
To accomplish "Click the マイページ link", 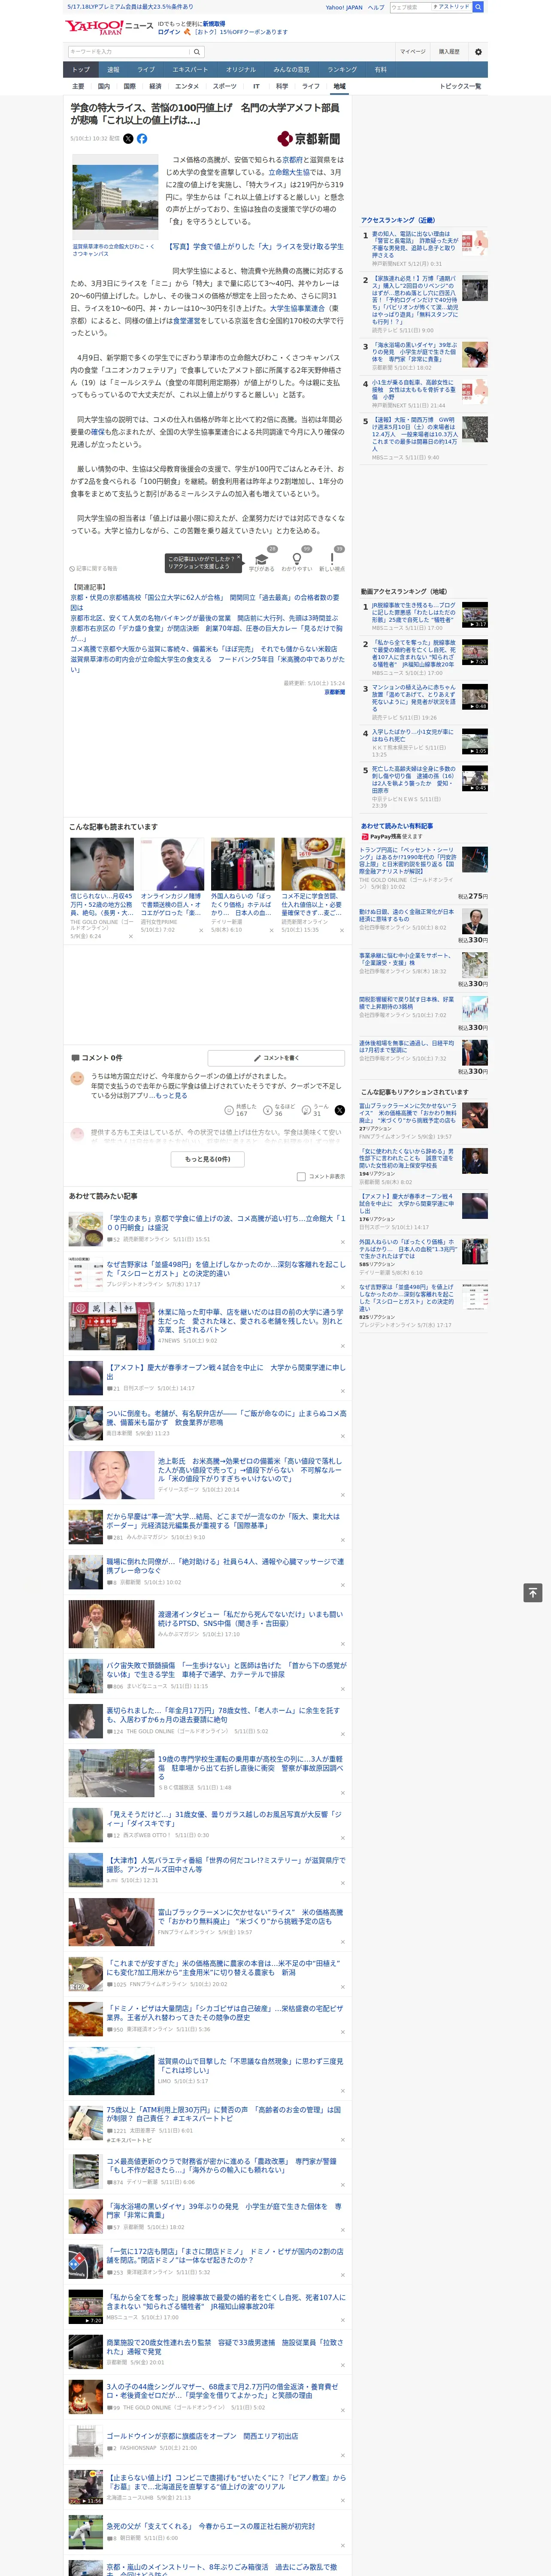I will point(413,52).
